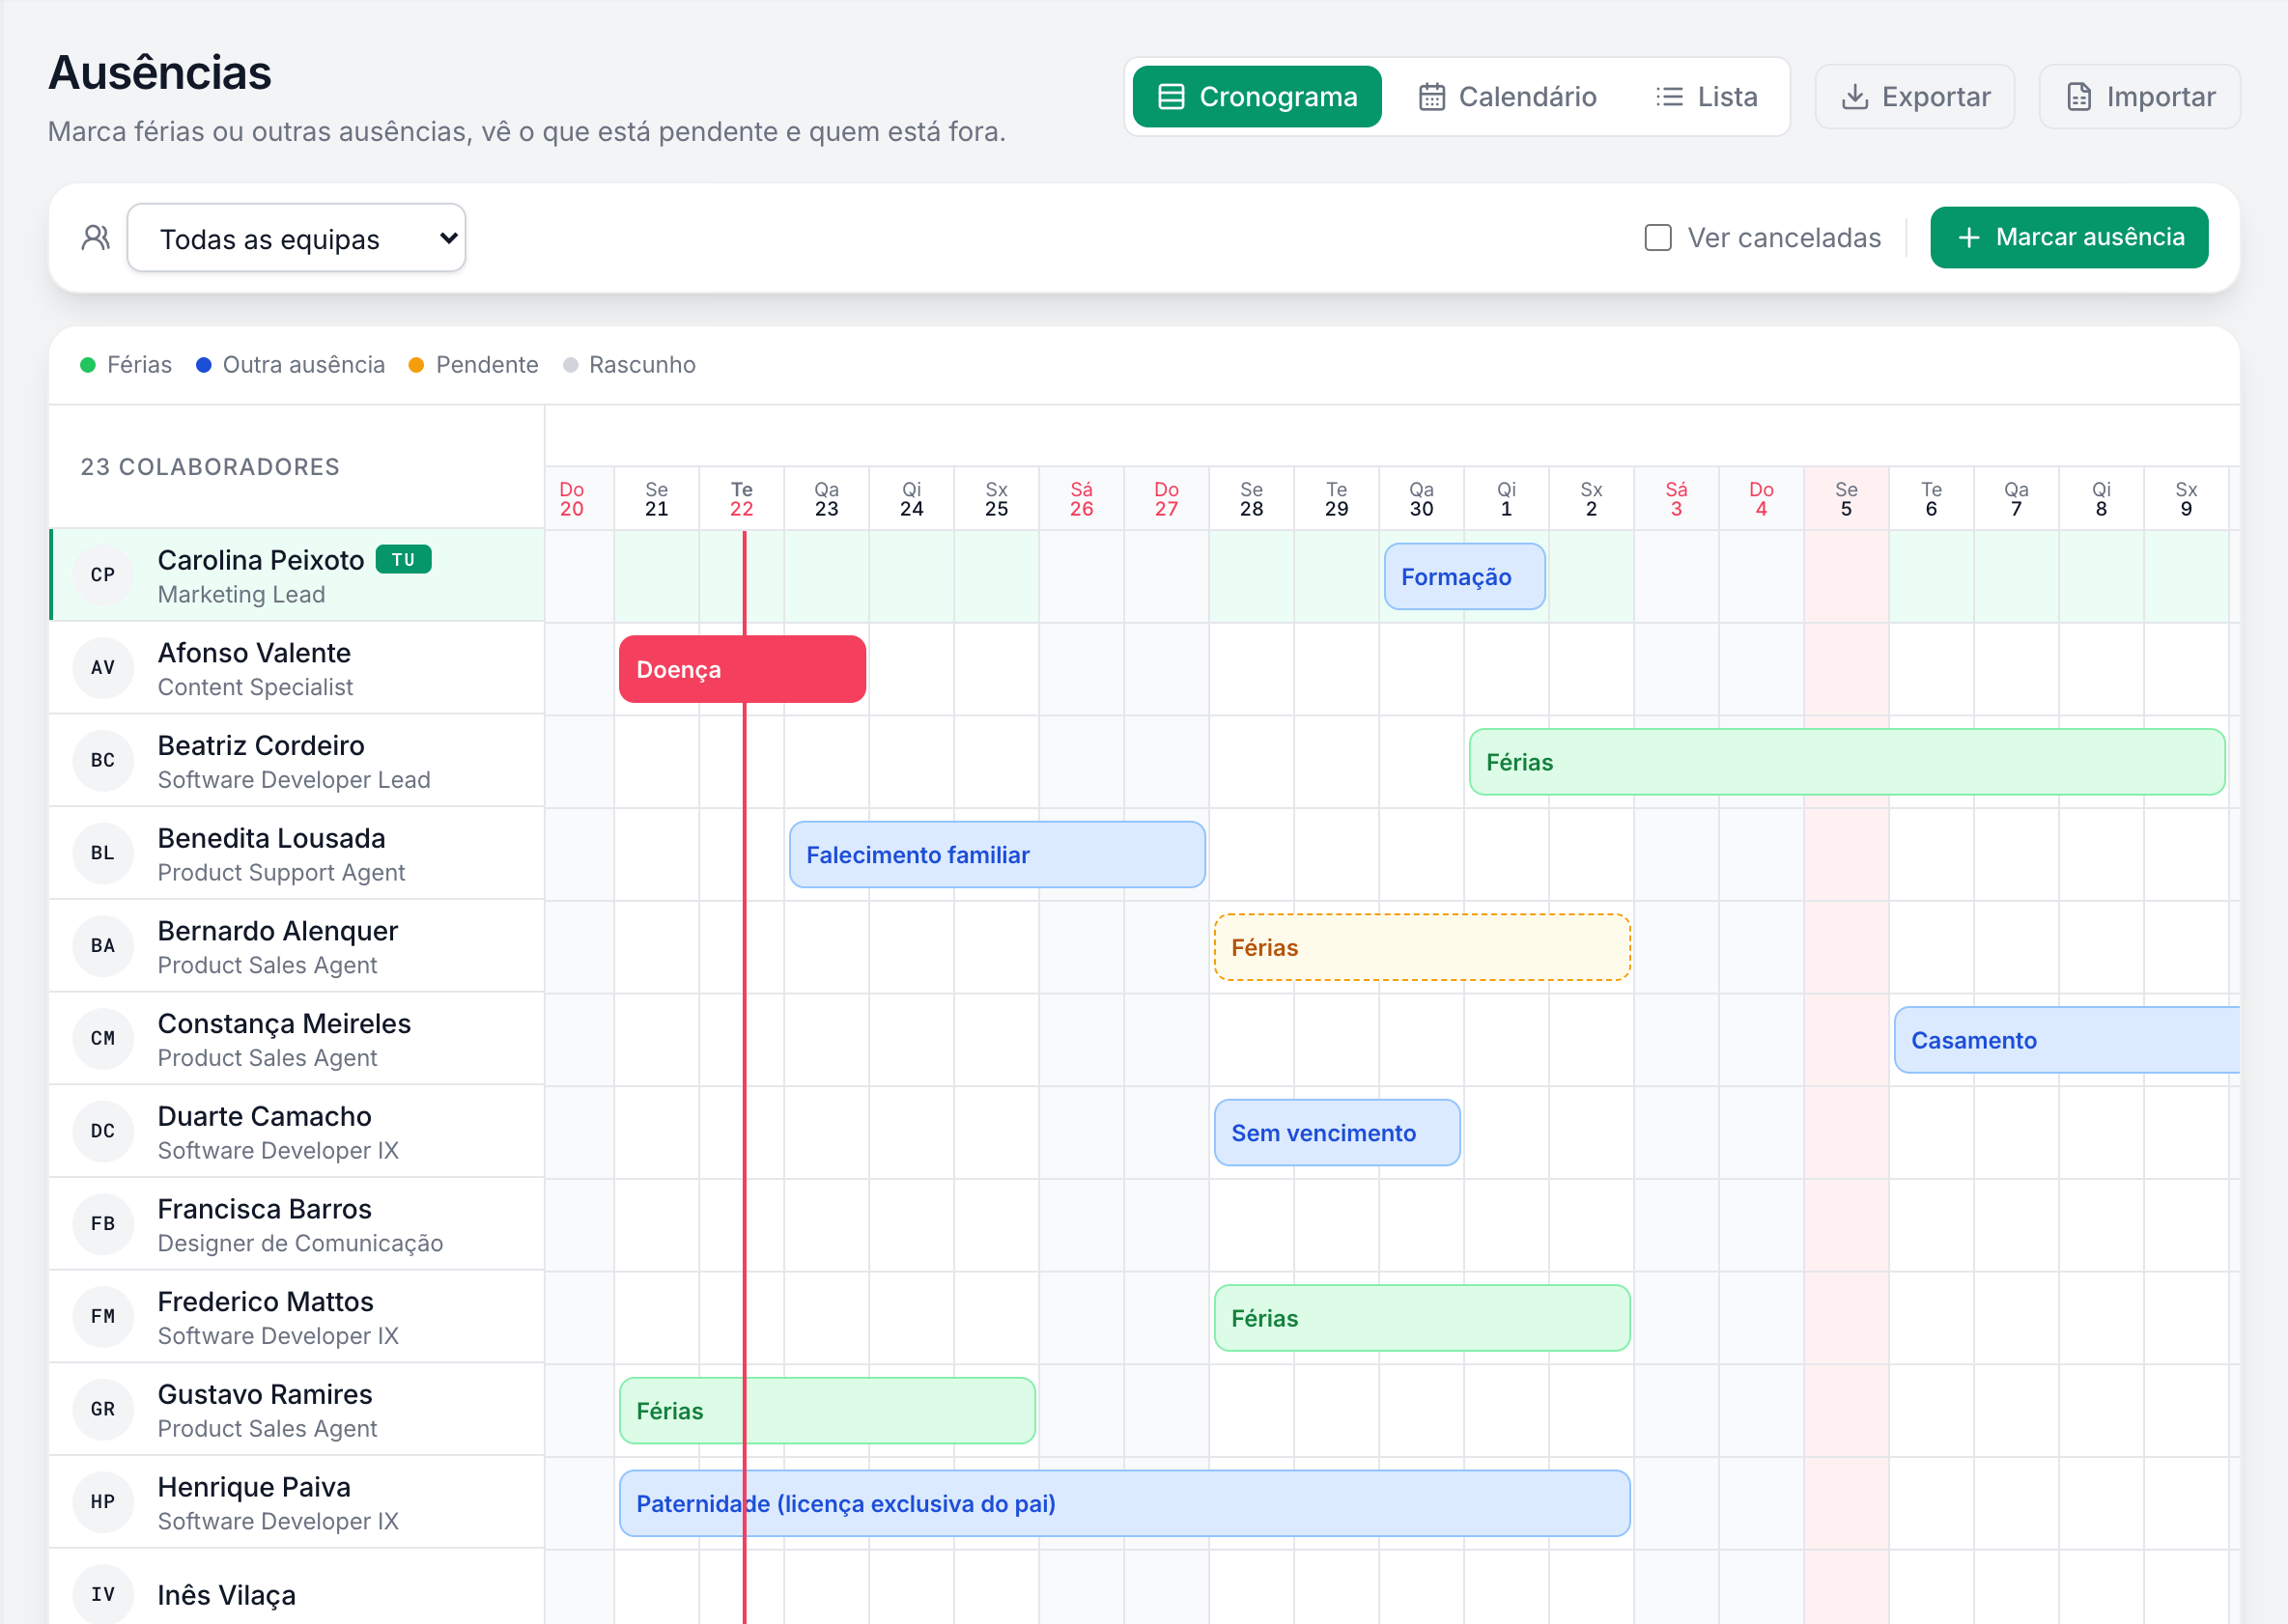Open the Falecimento familiar absence entry

pos(997,855)
